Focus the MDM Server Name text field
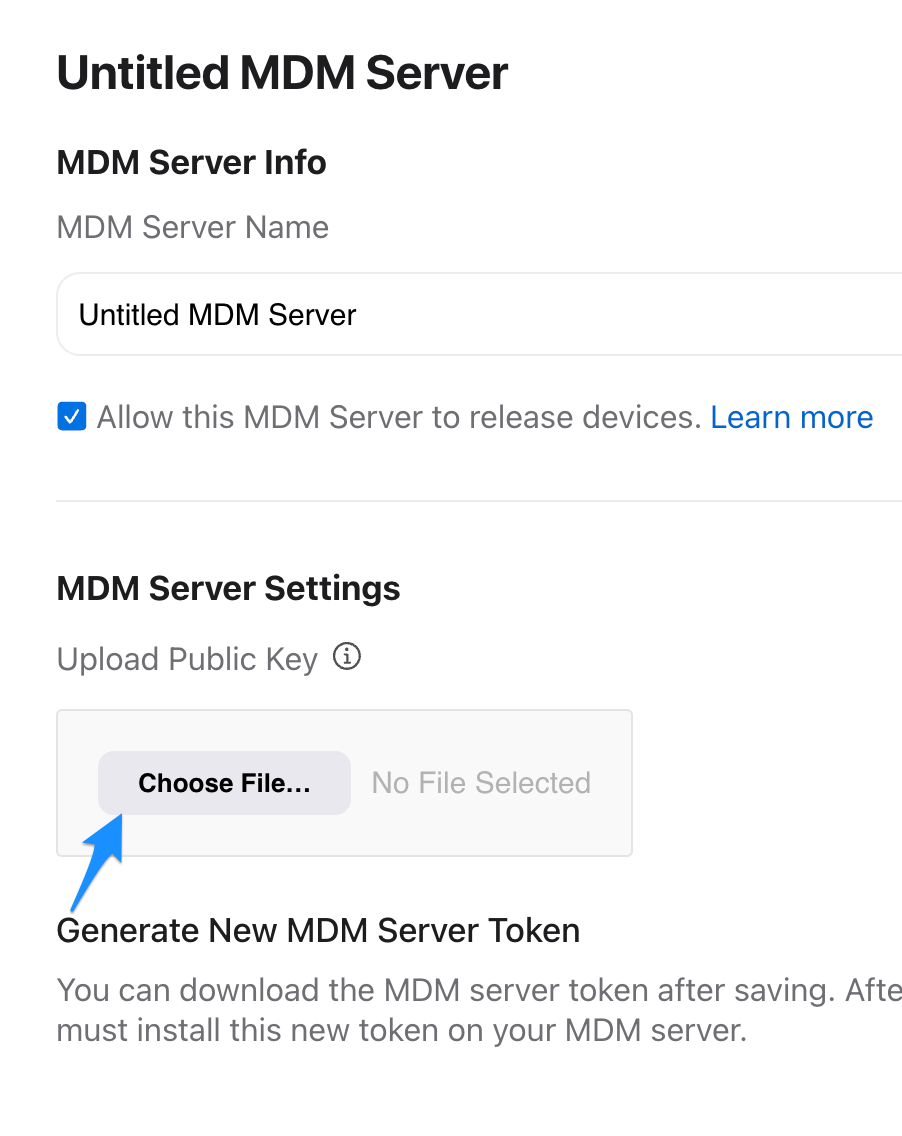Image resolution: width=902 pixels, height=1136 pixels. tap(480, 314)
